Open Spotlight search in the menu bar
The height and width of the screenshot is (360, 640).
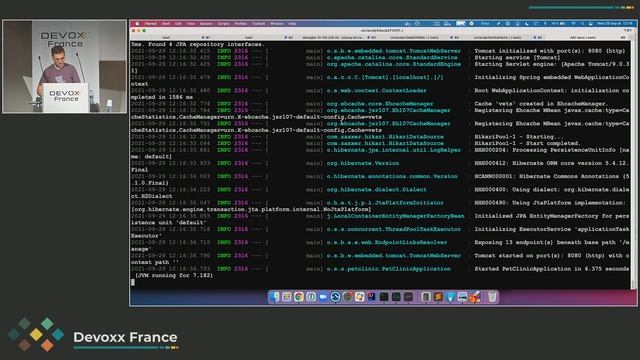click(x=582, y=24)
